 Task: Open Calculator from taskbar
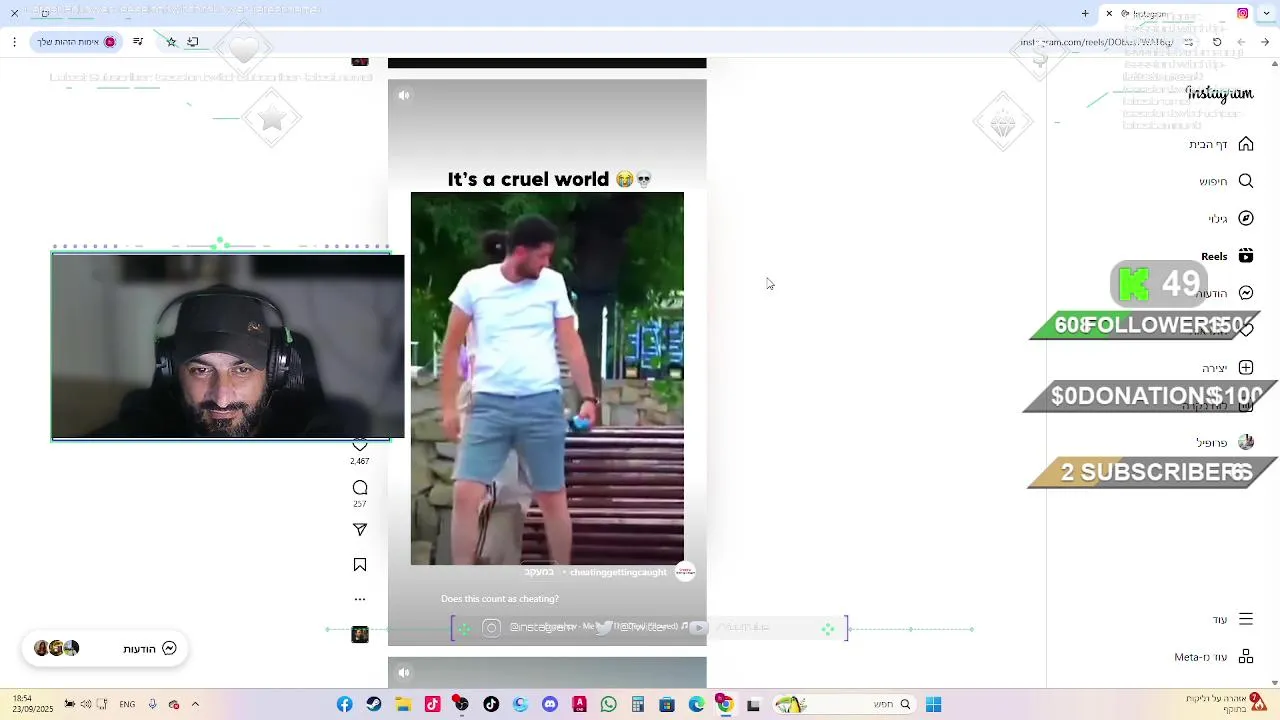click(x=637, y=705)
